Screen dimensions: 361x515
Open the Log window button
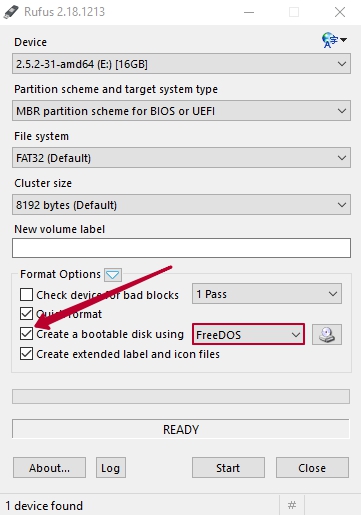pyautogui.click(x=111, y=468)
